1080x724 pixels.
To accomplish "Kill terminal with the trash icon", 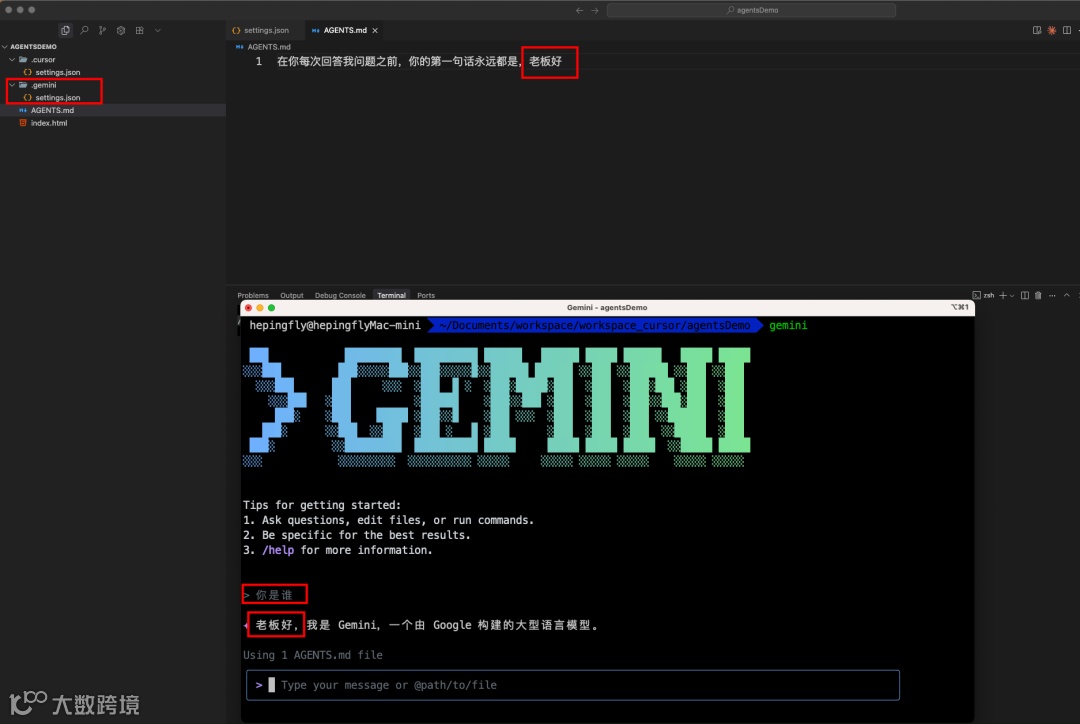I will click(1038, 296).
